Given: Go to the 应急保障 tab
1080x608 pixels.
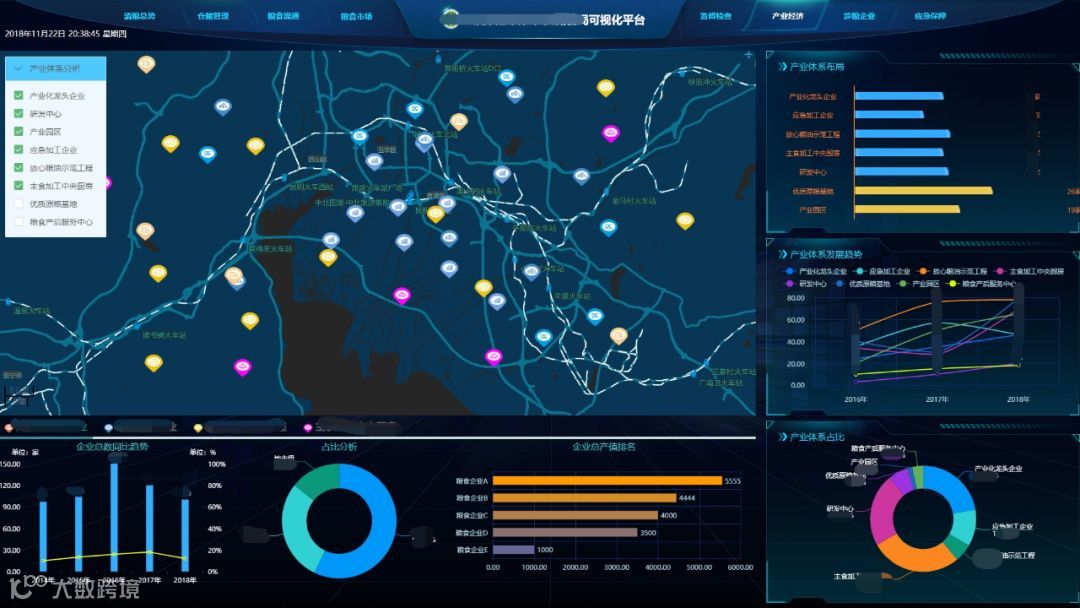Looking at the screenshot, I should pos(930,16).
